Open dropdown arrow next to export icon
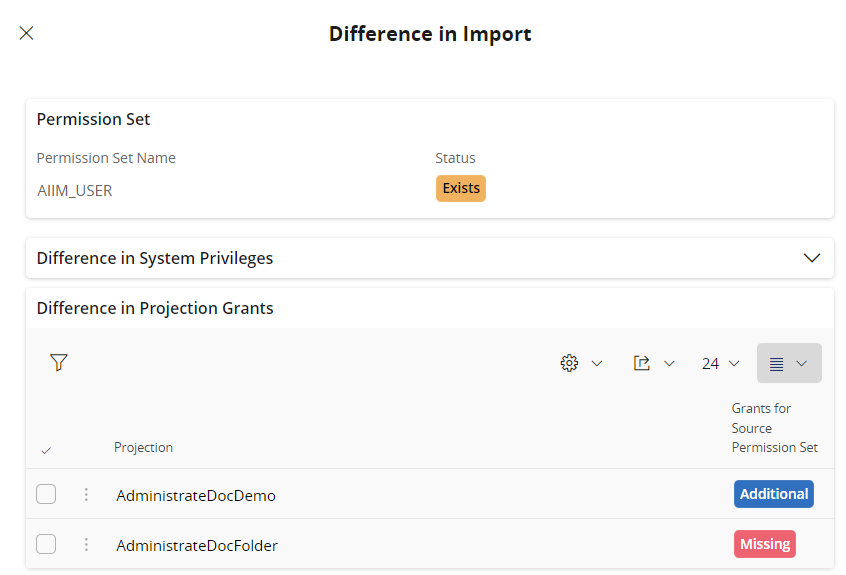The height and width of the screenshot is (575, 846). [x=669, y=363]
